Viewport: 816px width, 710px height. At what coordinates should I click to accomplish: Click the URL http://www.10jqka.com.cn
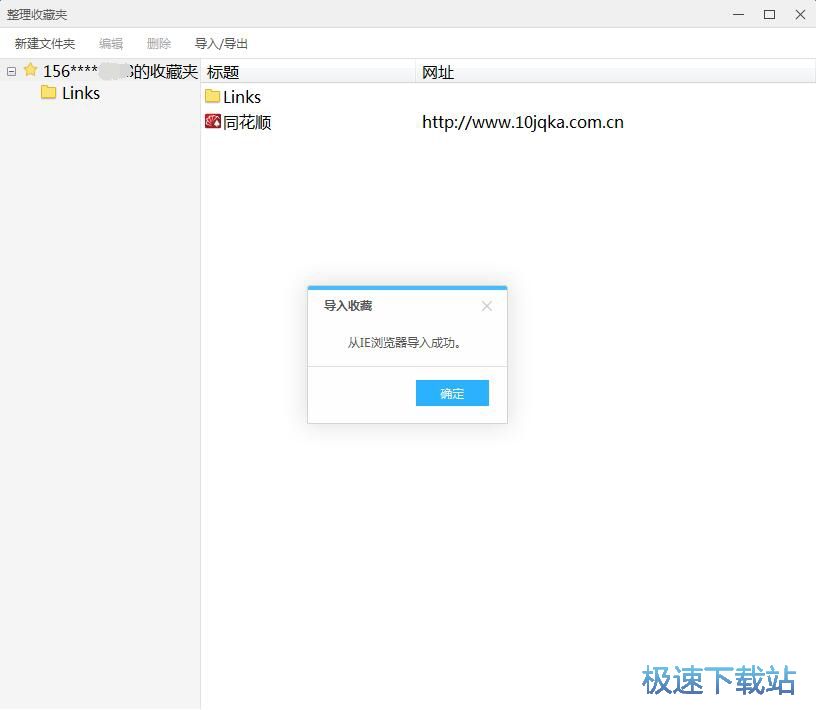point(522,122)
